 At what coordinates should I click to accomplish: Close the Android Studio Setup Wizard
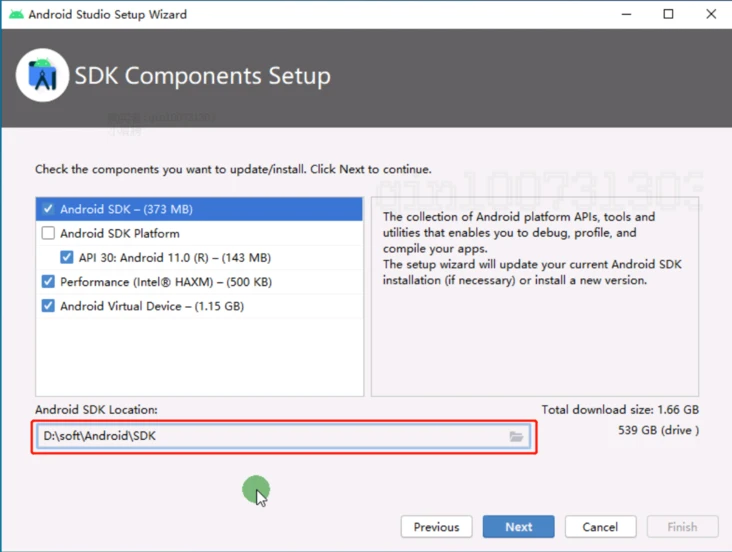pos(711,14)
